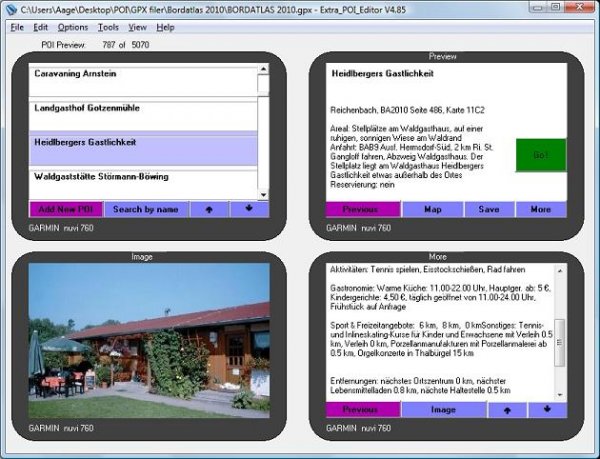Click the Add New POI button

[65, 210]
